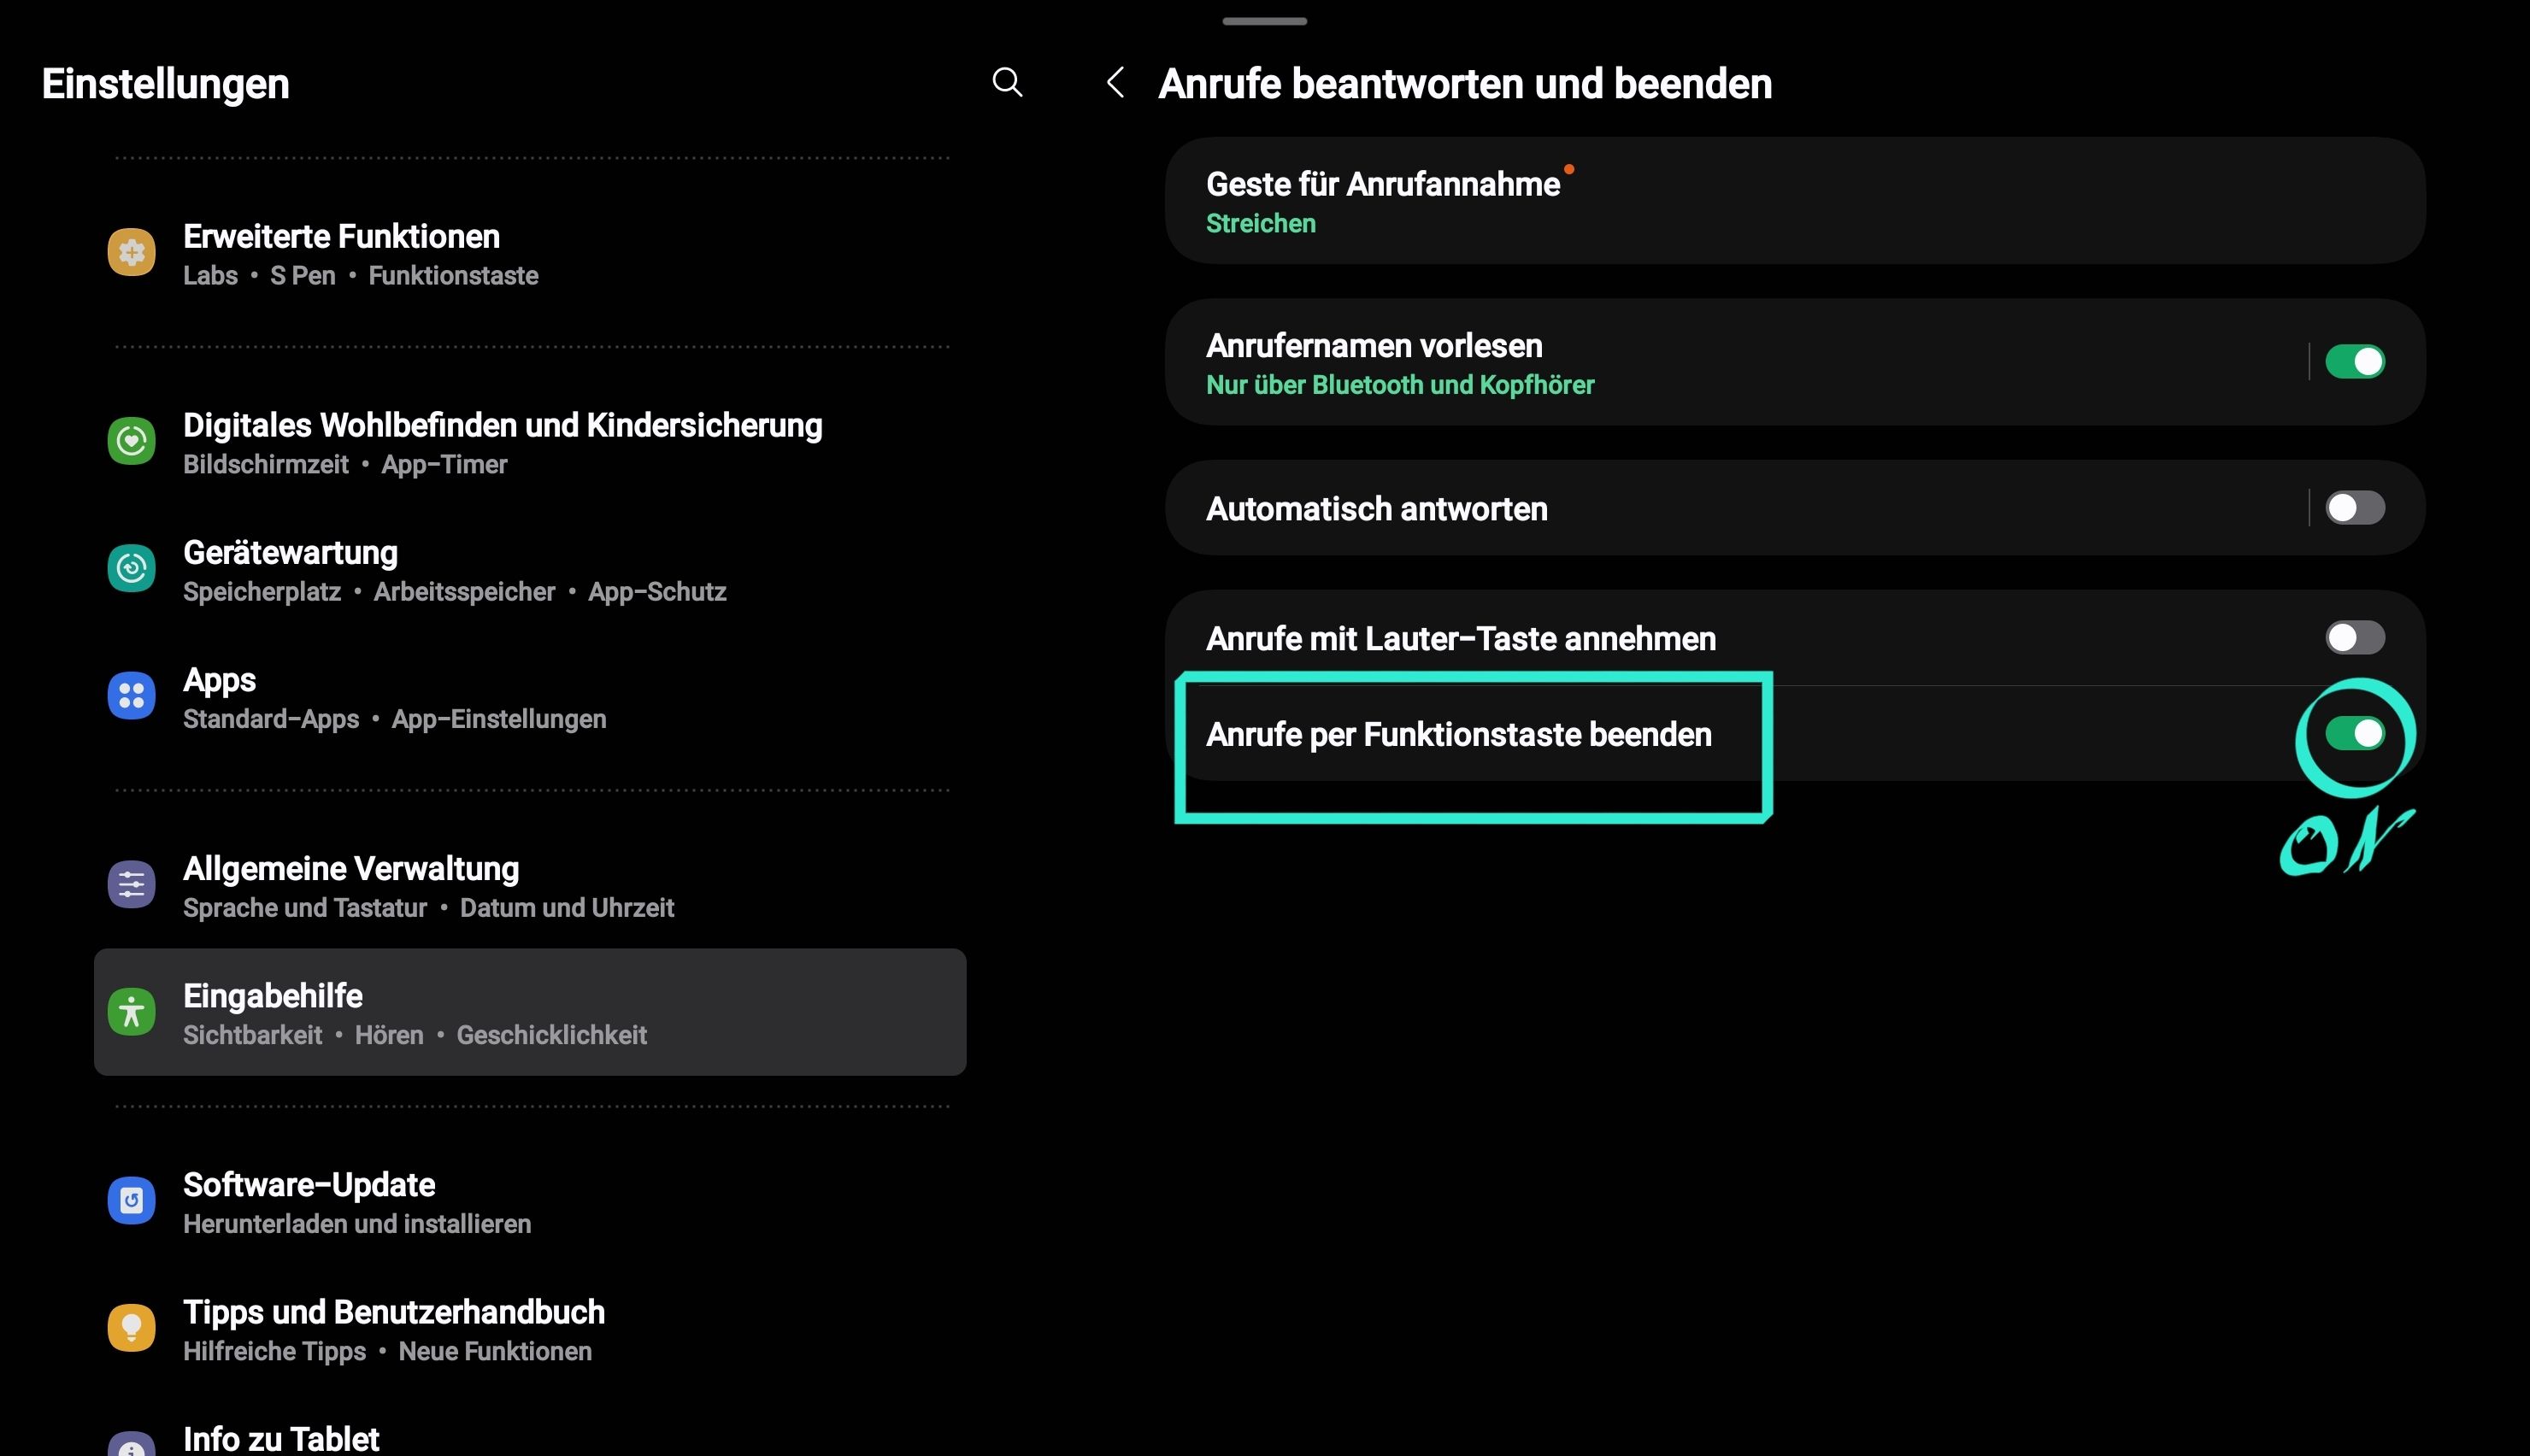Image resolution: width=2530 pixels, height=1456 pixels.
Task: Click the Allgemeine Verwaltung sliders icon
Action: click(x=131, y=884)
